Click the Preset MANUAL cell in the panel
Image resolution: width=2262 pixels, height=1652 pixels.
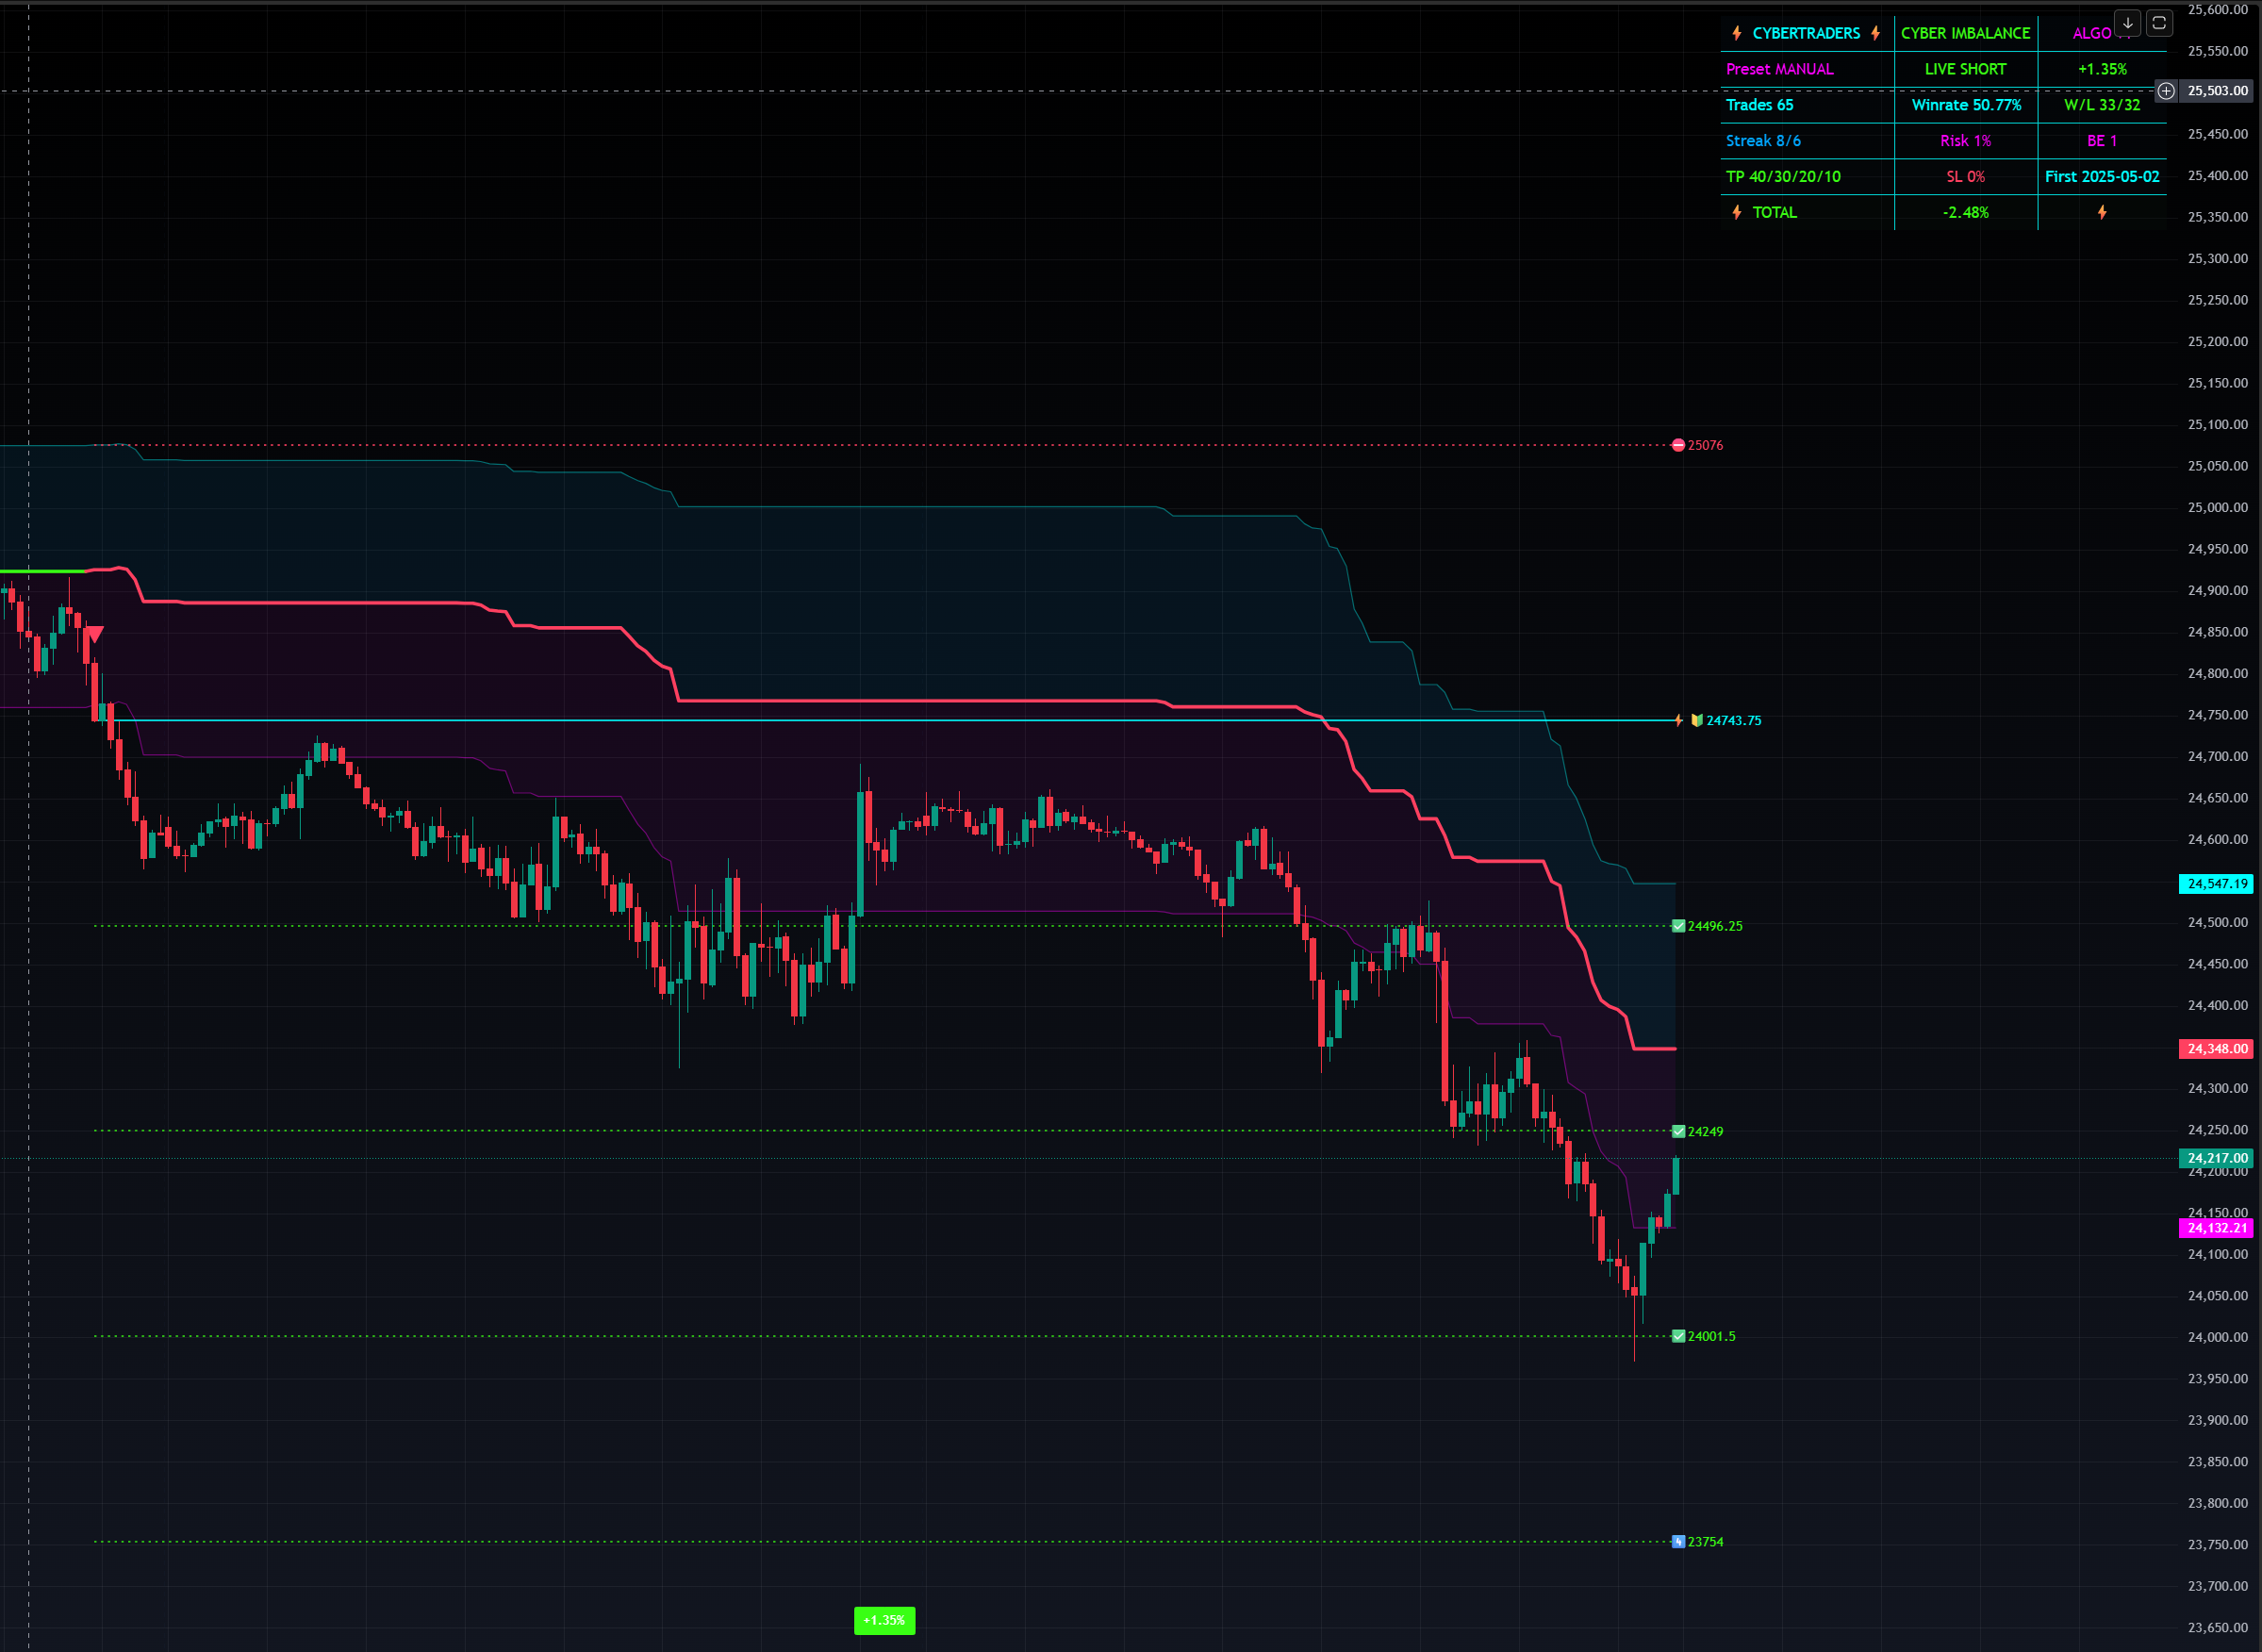tap(1780, 69)
